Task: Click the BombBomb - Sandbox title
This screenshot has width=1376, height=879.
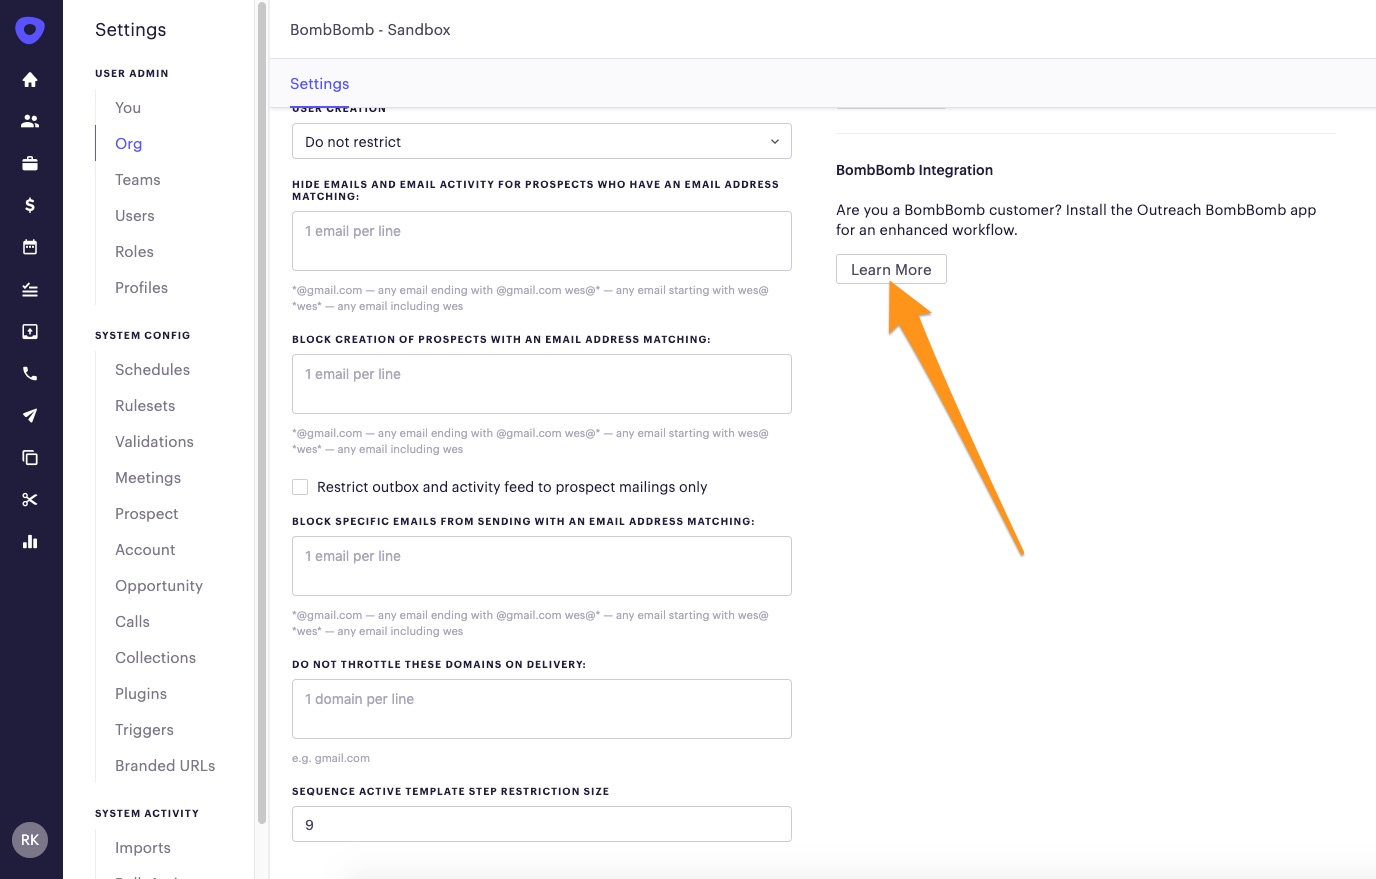Action: coord(370,30)
